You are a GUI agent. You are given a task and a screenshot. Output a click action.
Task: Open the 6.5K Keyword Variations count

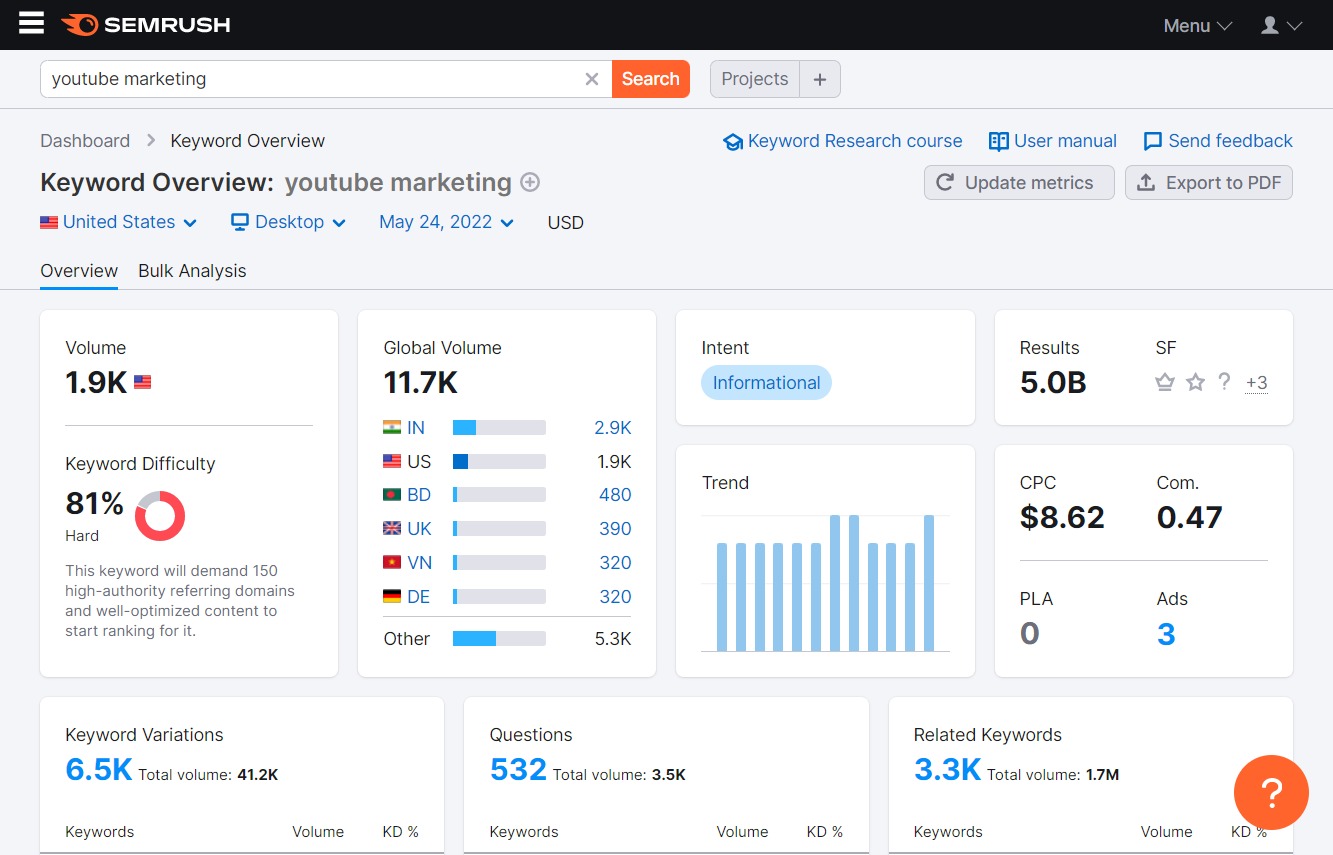click(99, 769)
